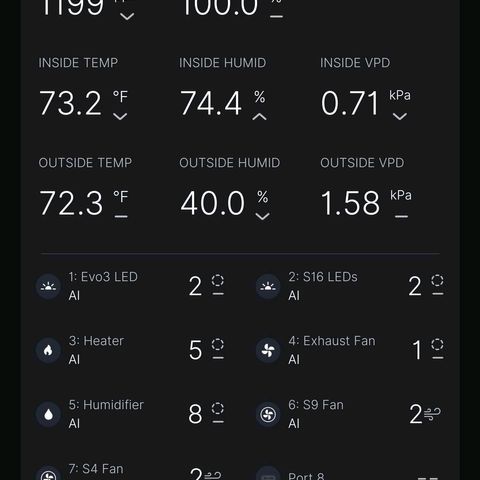Viewport: 480px width, 480px height.
Task: Tap the inside humidity upward trend arrow
Action: click(x=260, y=117)
